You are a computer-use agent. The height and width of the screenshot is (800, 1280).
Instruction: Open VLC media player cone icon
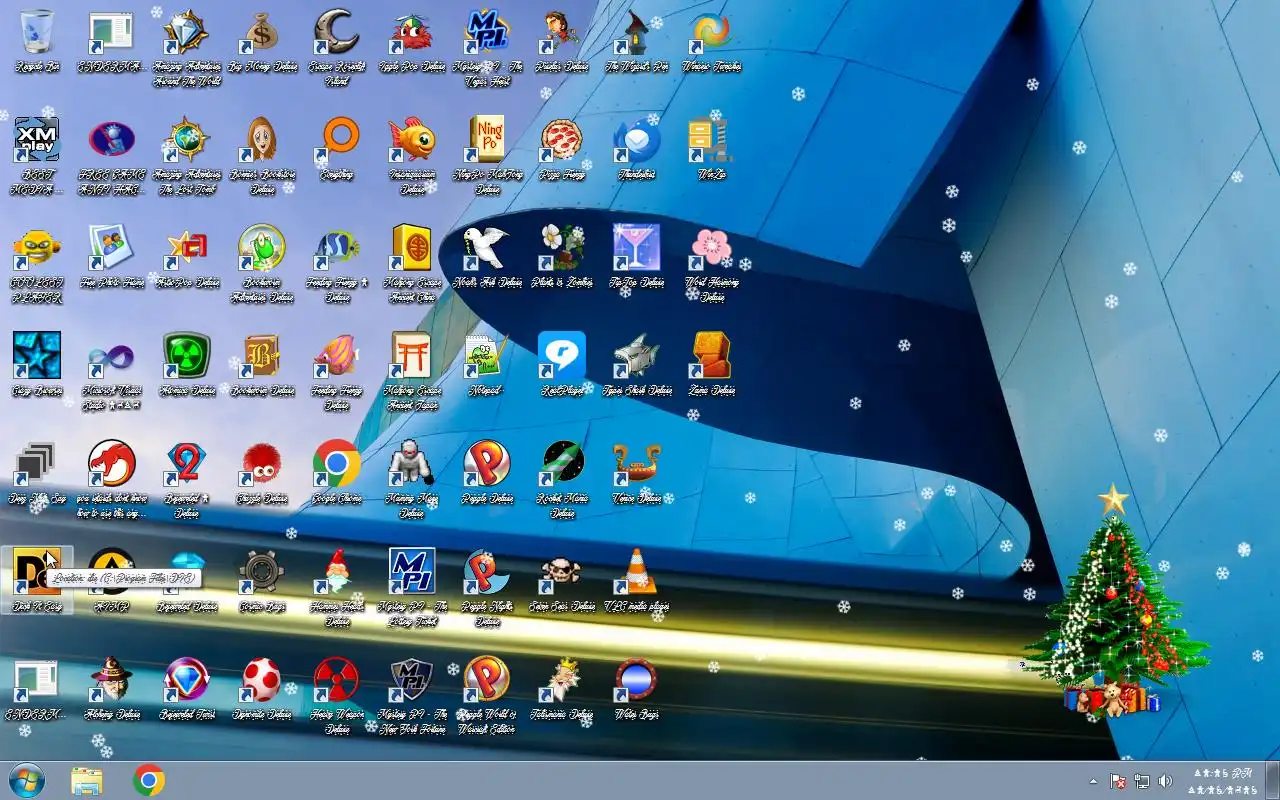pos(637,572)
